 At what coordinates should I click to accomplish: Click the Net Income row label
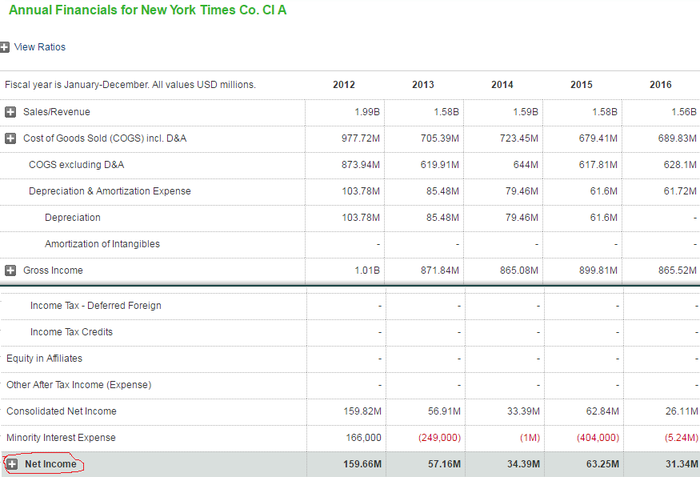50,464
